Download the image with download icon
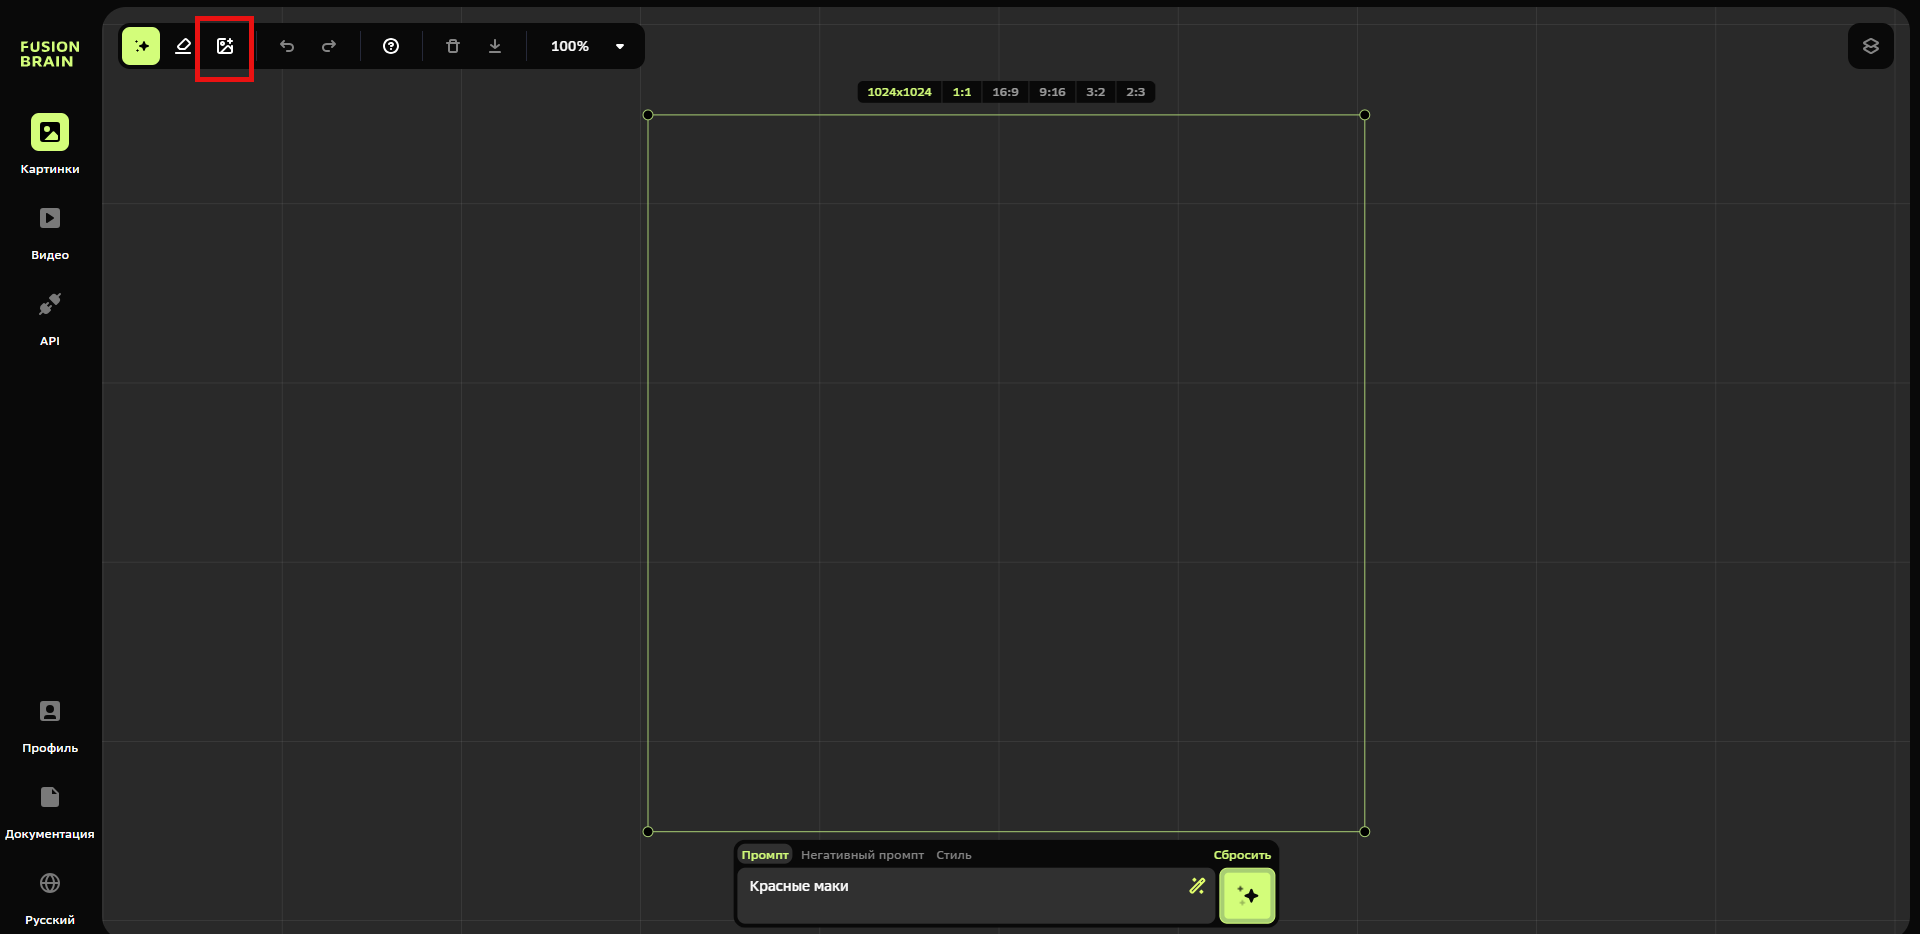The height and width of the screenshot is (934, 1920). coord(495,46)
